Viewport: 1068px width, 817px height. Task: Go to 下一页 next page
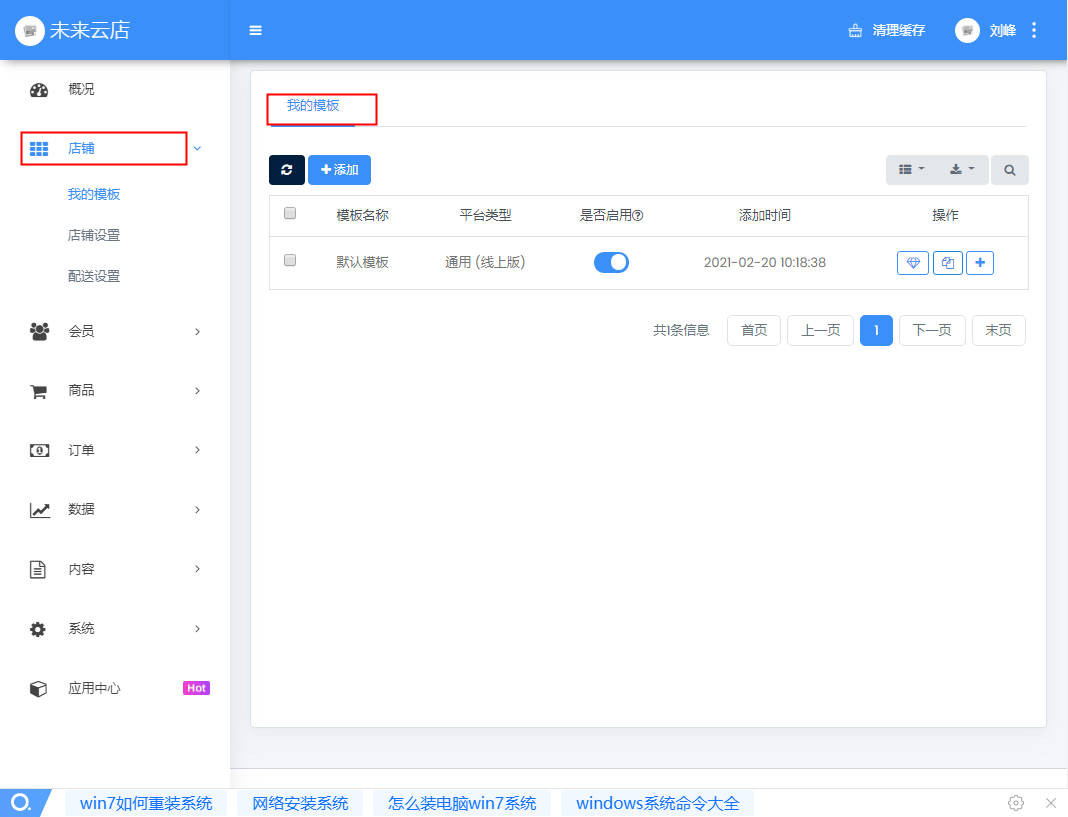pos(932,330)
